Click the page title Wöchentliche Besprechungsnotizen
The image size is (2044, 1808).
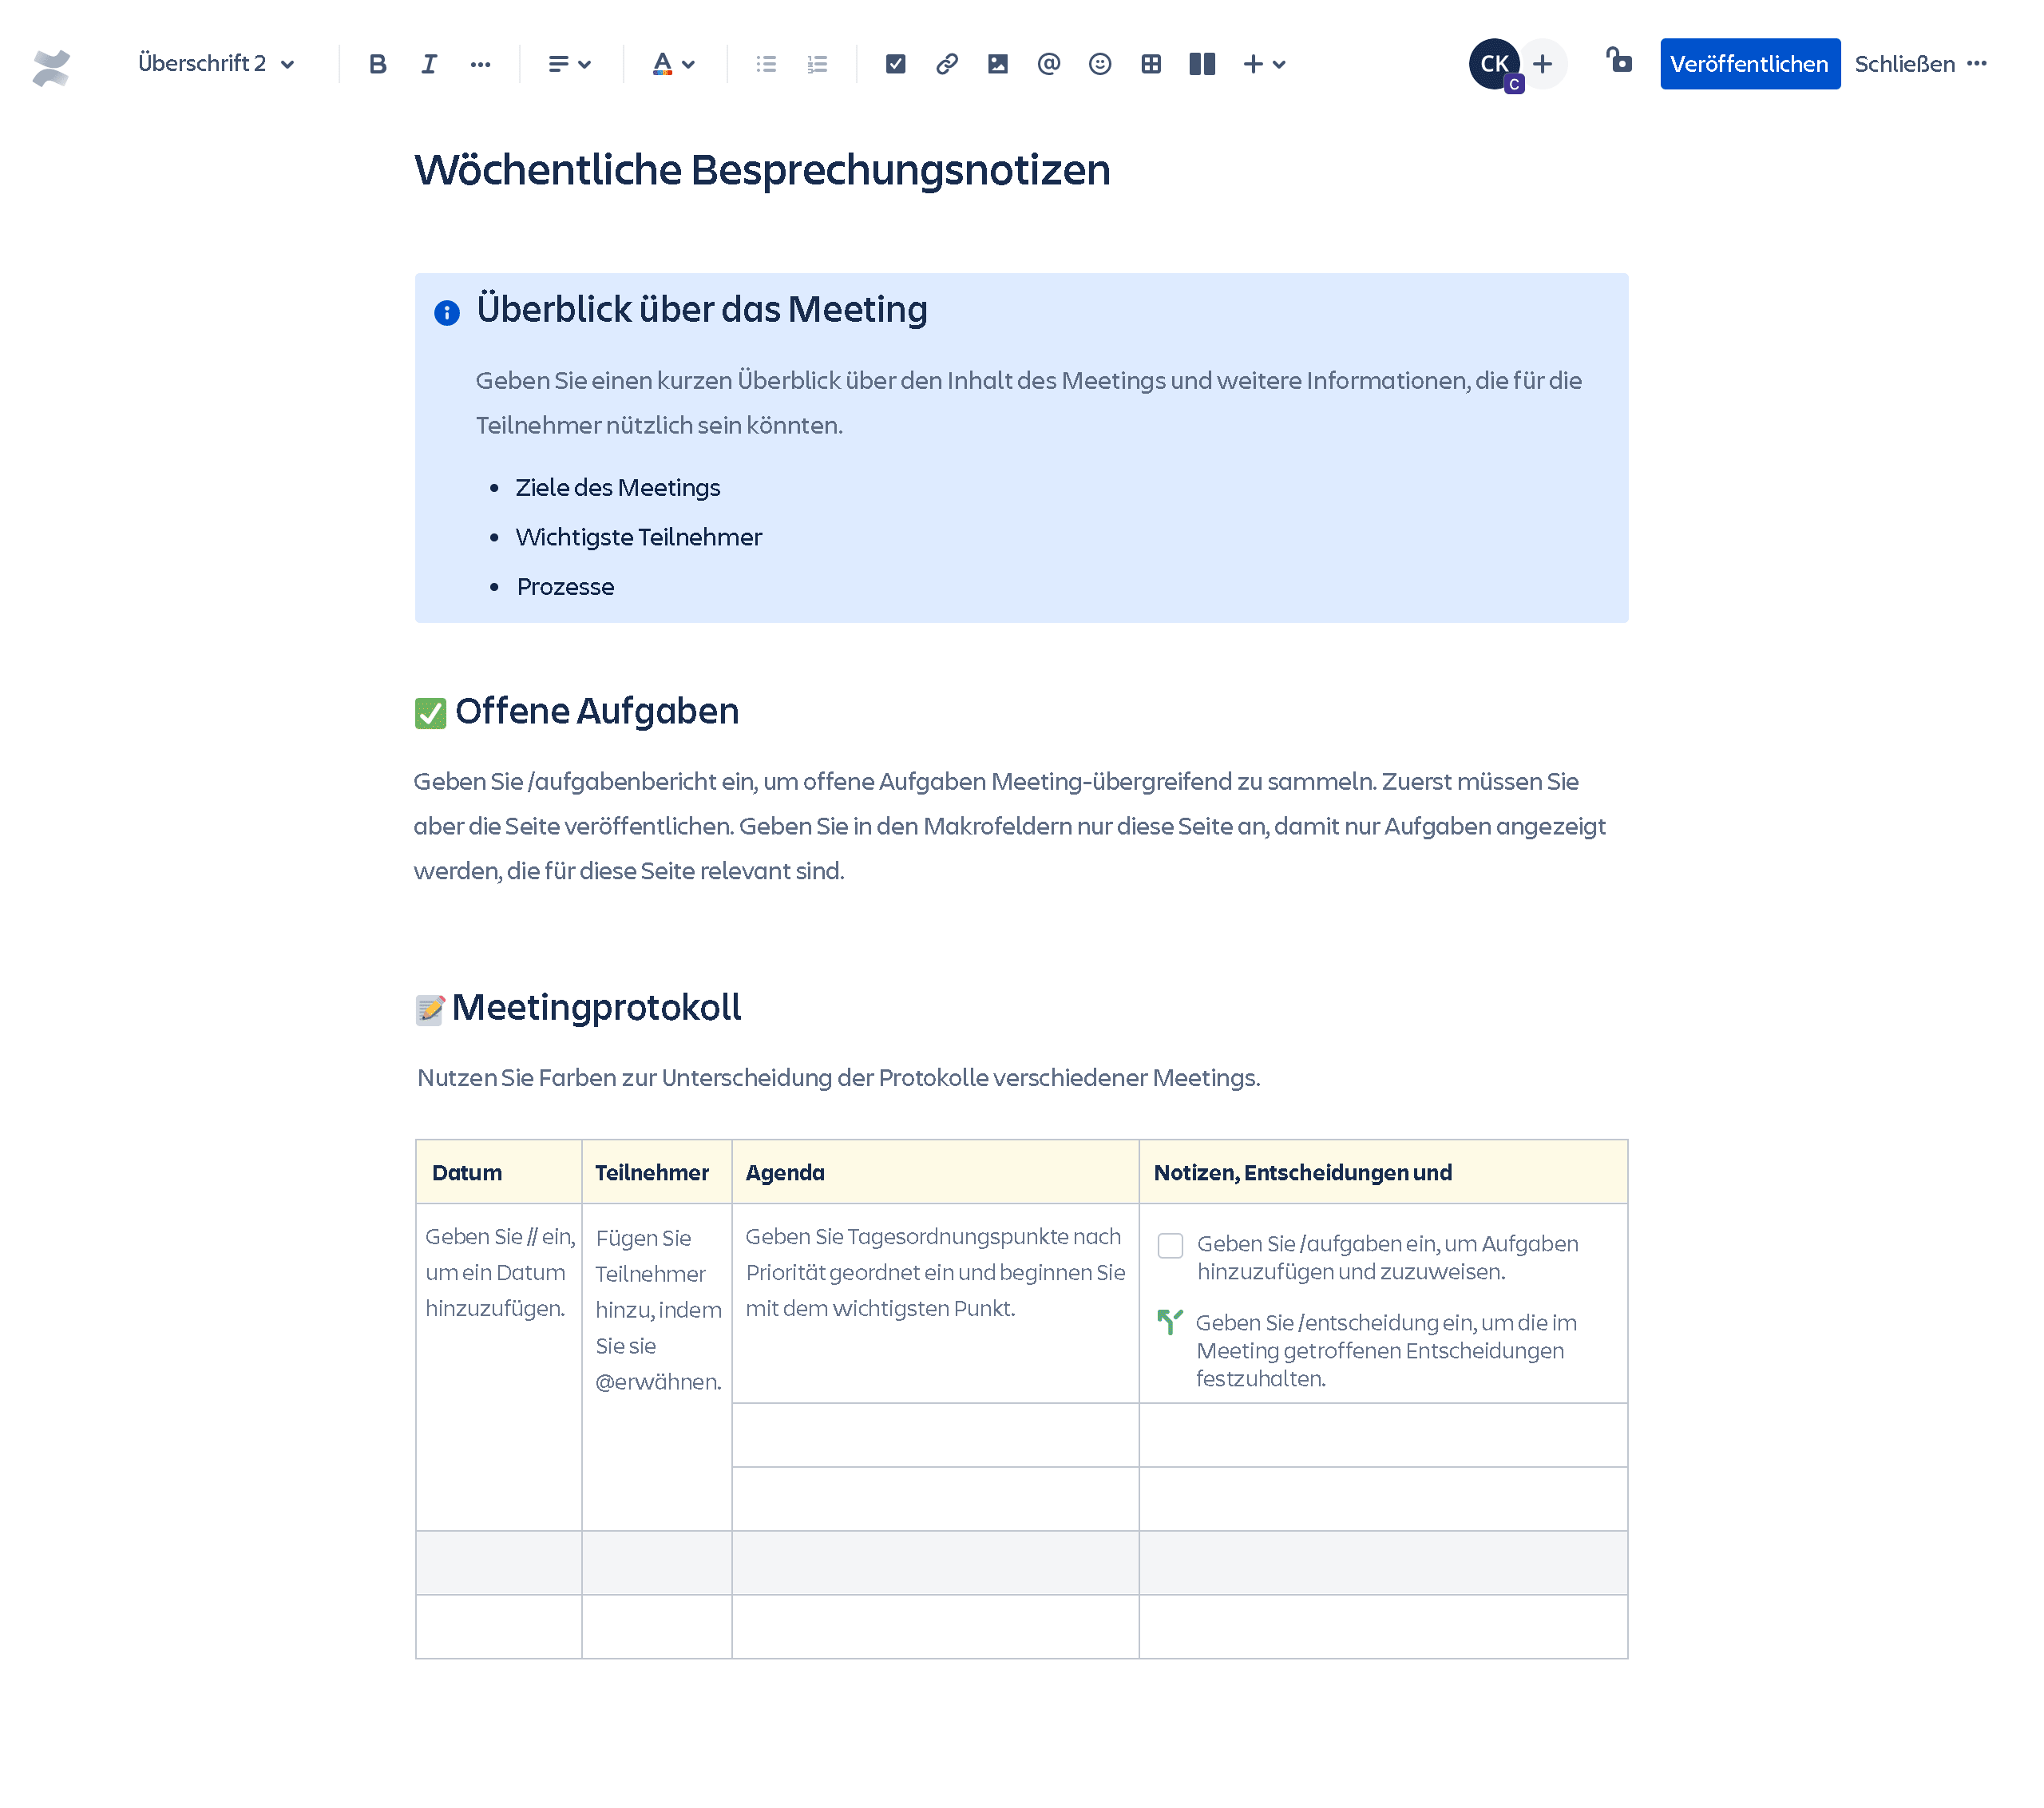click(x=762, y=170)
